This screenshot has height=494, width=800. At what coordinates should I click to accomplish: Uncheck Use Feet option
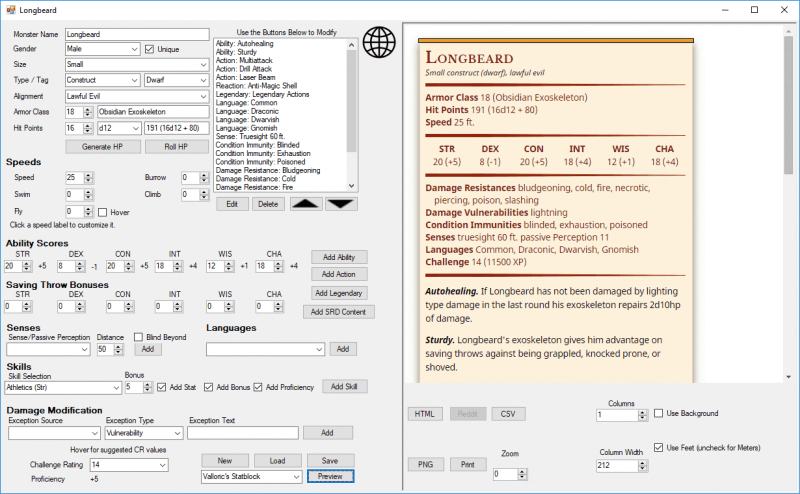658,447
